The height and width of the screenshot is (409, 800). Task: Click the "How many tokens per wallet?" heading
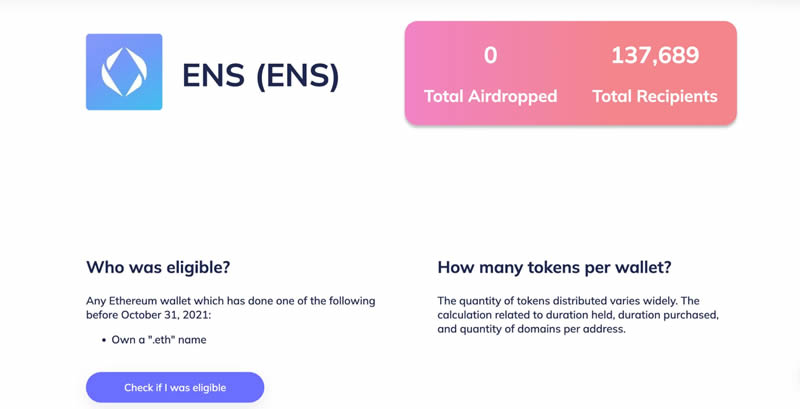coord(554,268)
